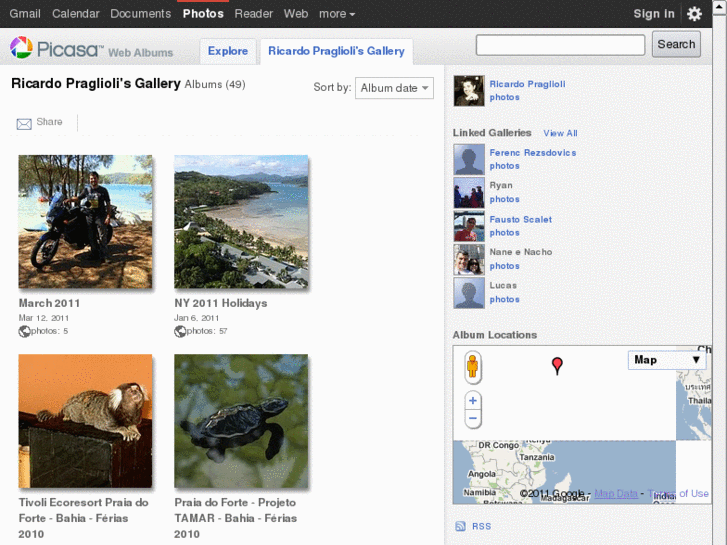This screenshot has height=545, width=727.
Task: Click the Share envelope icon
Action: click(x=24, y=124)
